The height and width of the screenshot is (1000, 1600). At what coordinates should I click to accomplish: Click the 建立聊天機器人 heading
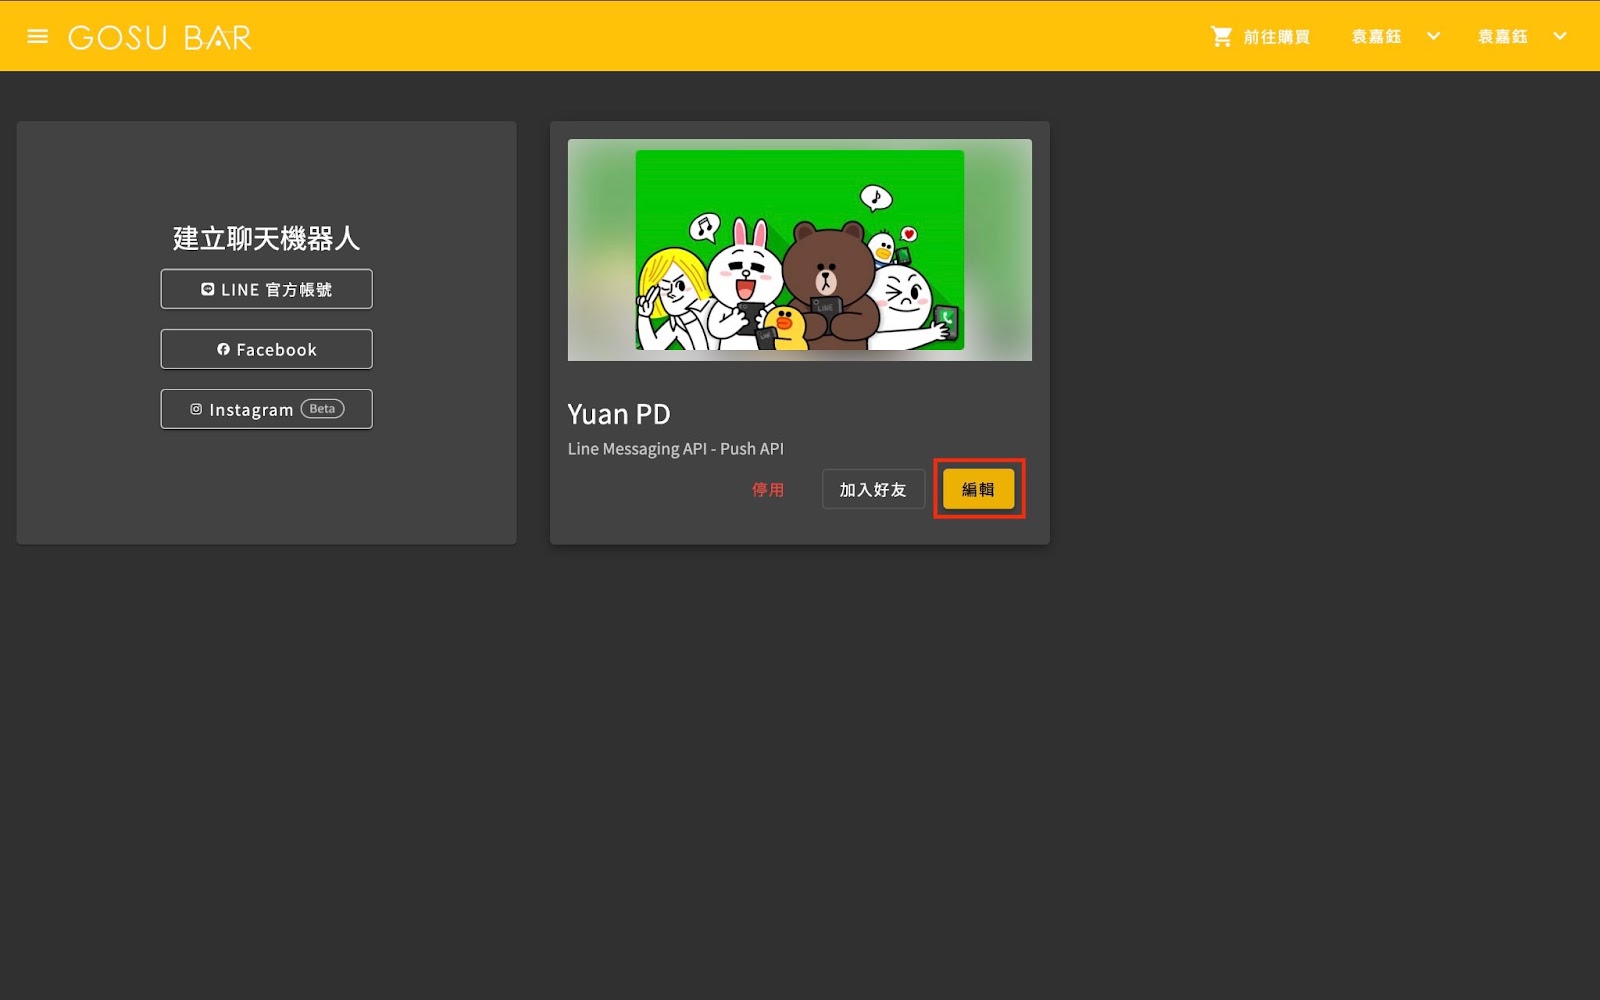266,238
